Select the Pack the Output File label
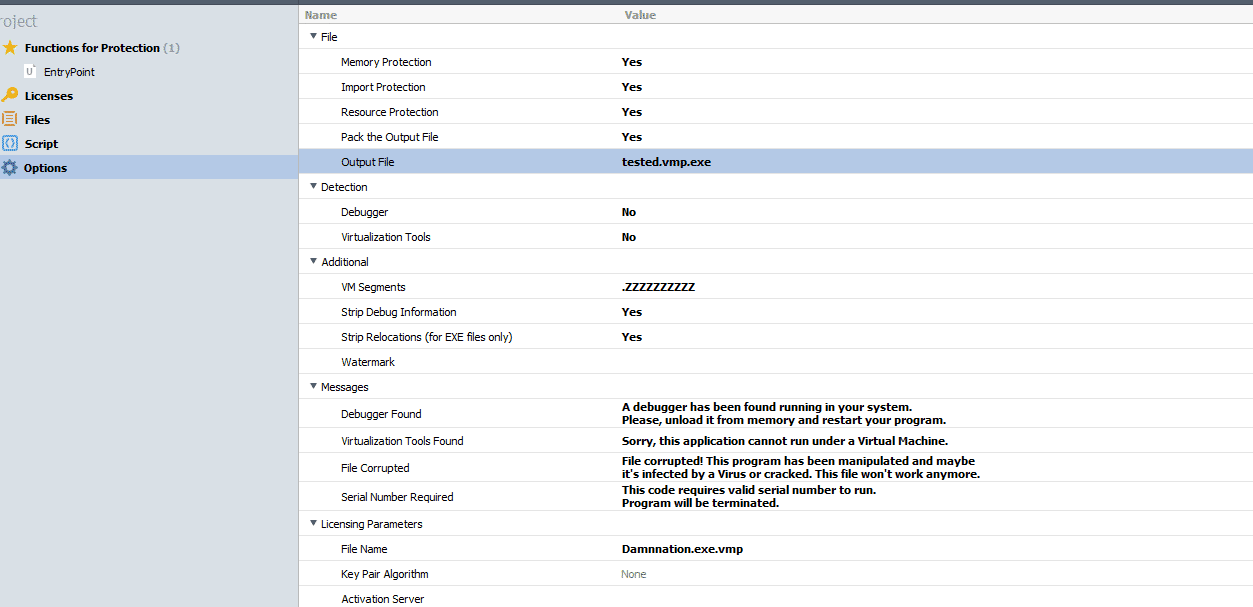1253x607 pixels. tap(390, 137)
